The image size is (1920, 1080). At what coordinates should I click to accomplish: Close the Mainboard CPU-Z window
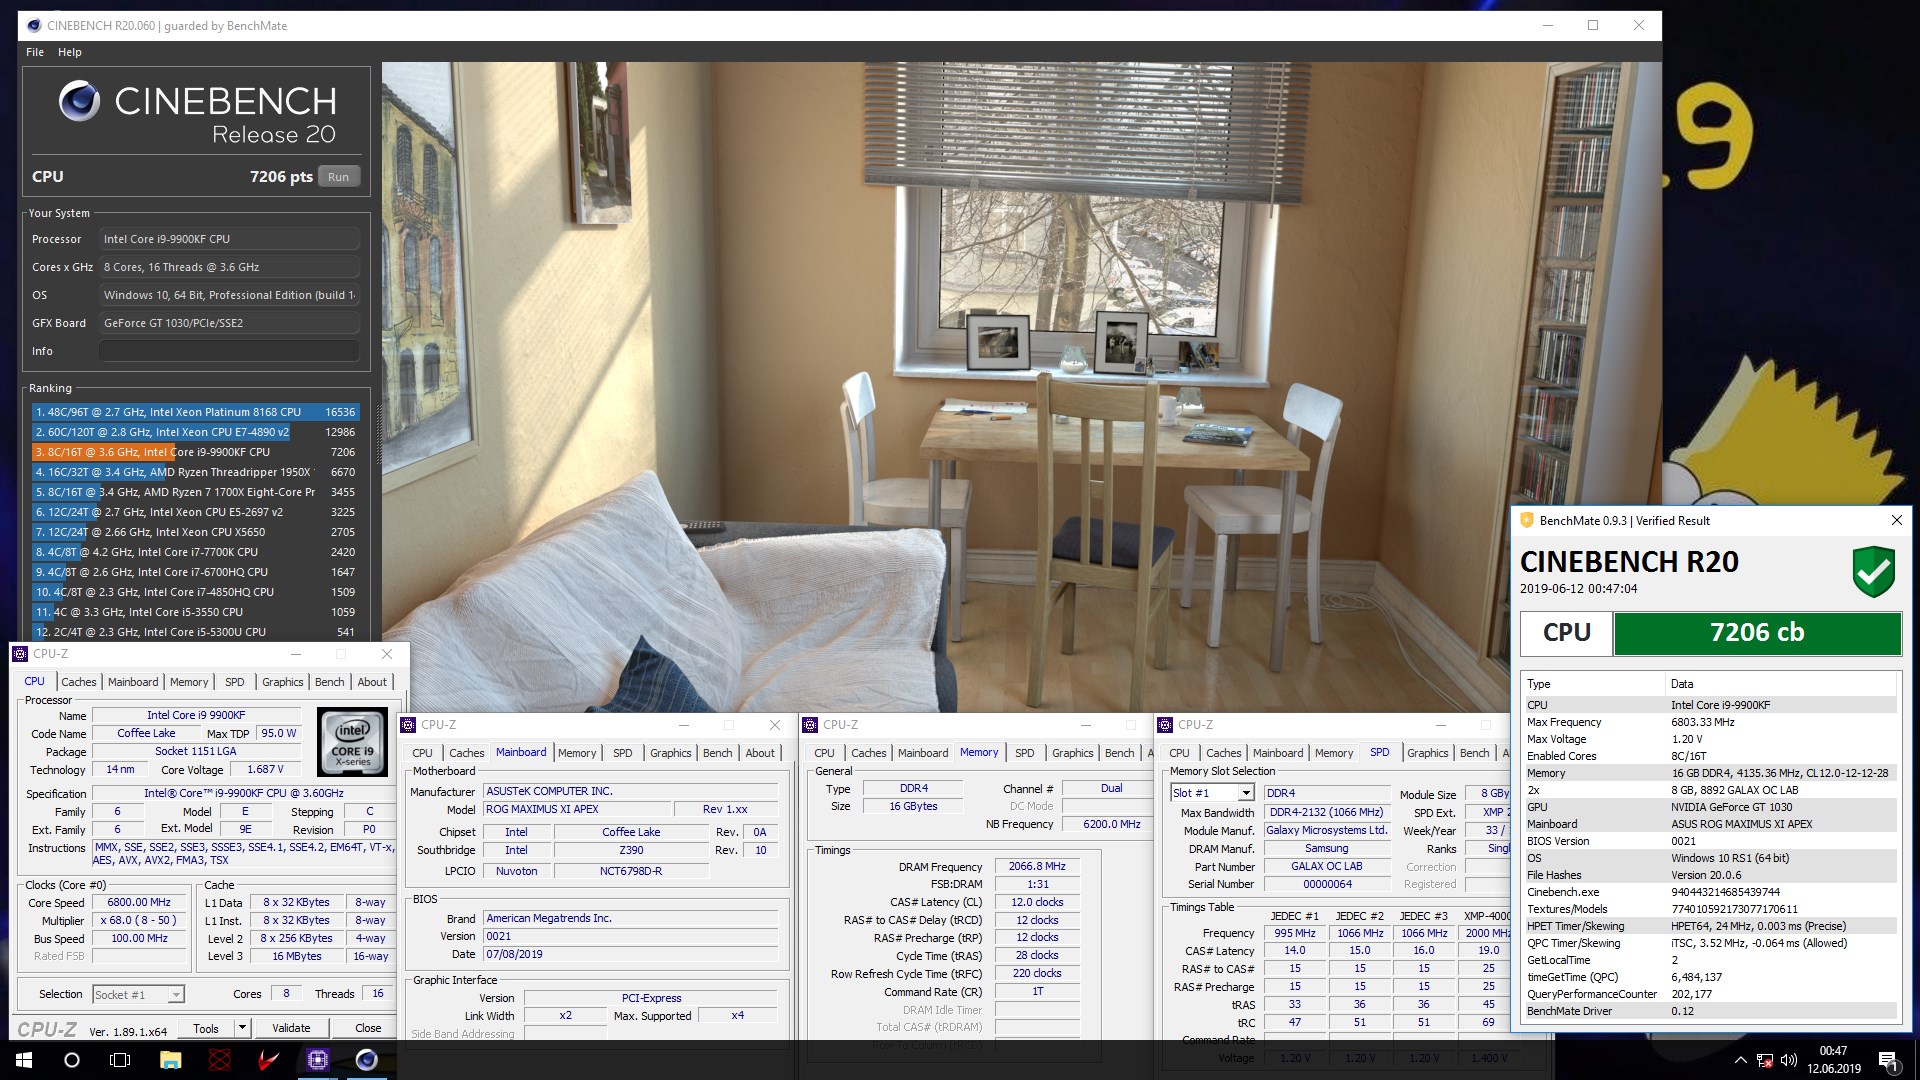pos(774,725)
